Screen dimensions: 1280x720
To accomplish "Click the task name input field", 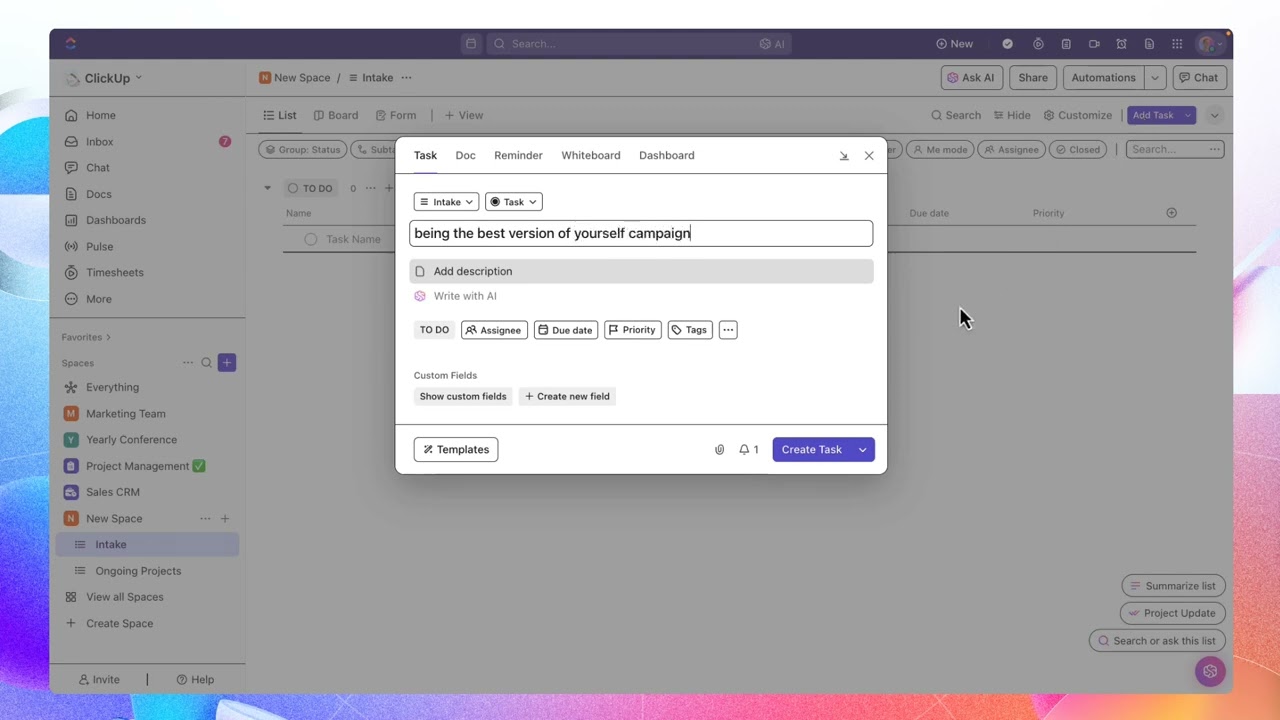I will pos(641,234).
